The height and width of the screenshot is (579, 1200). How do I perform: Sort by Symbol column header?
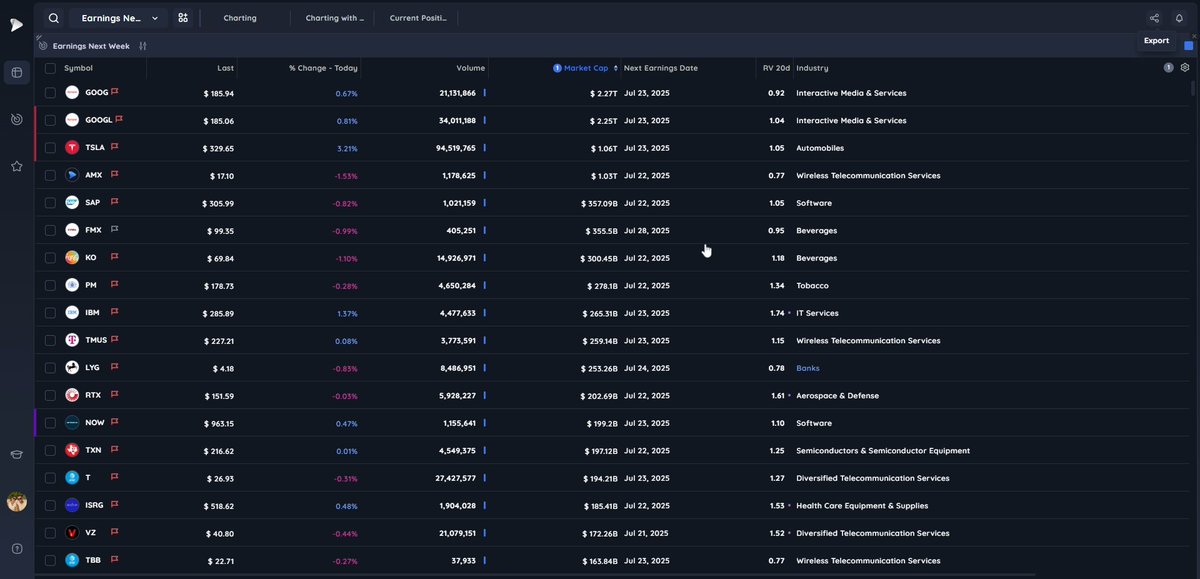coord(78,68)
